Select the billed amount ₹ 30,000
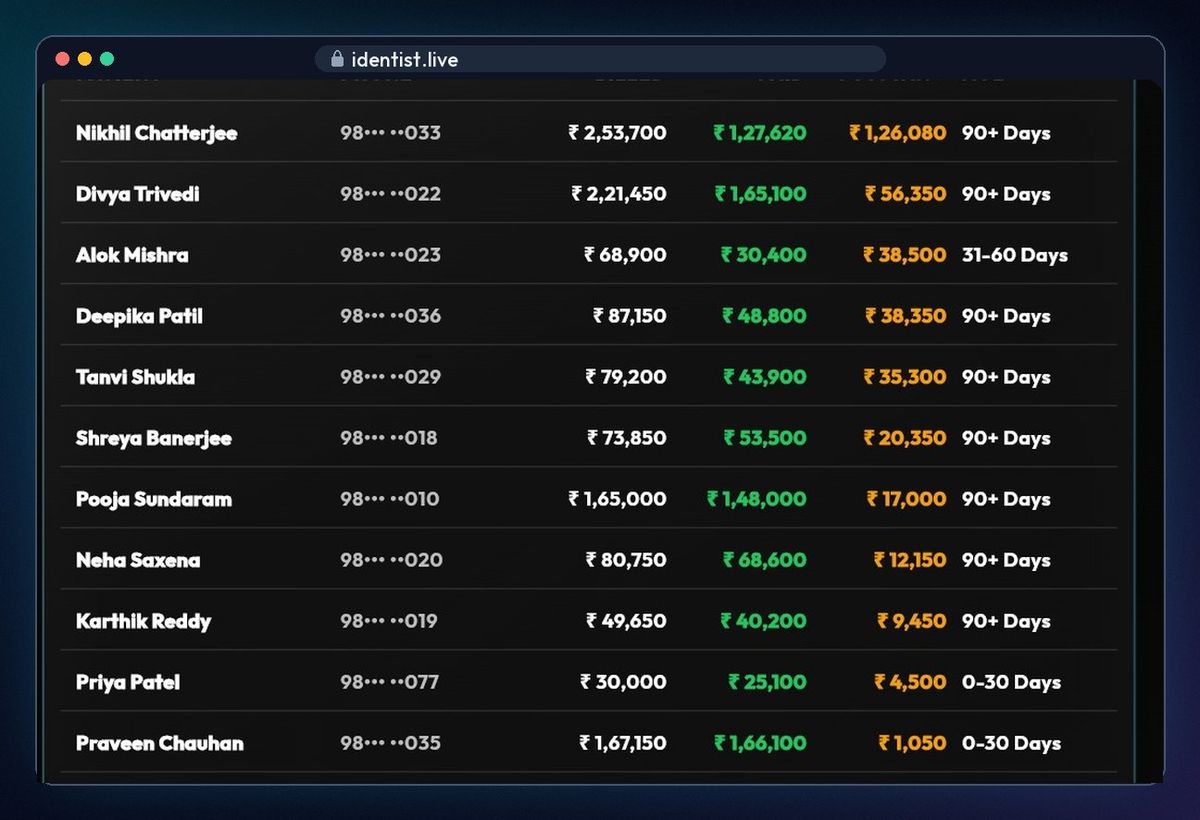The image size is (1200, 820). pyautogui.click(x=623, y=682)
